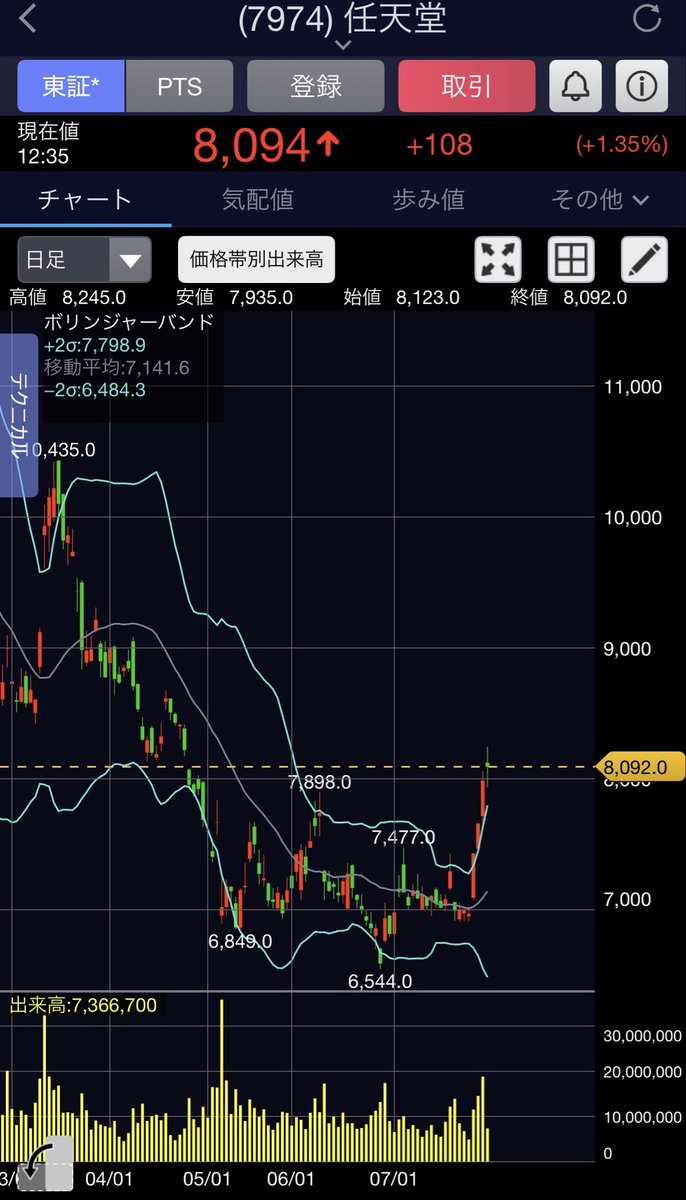Tap the 7,477.0 price annotation

403,837
